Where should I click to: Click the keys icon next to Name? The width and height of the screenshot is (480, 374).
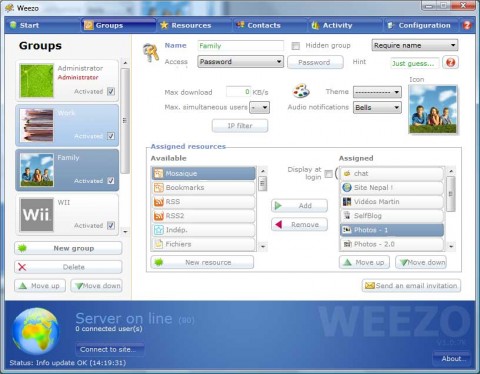tap(151, 53)
